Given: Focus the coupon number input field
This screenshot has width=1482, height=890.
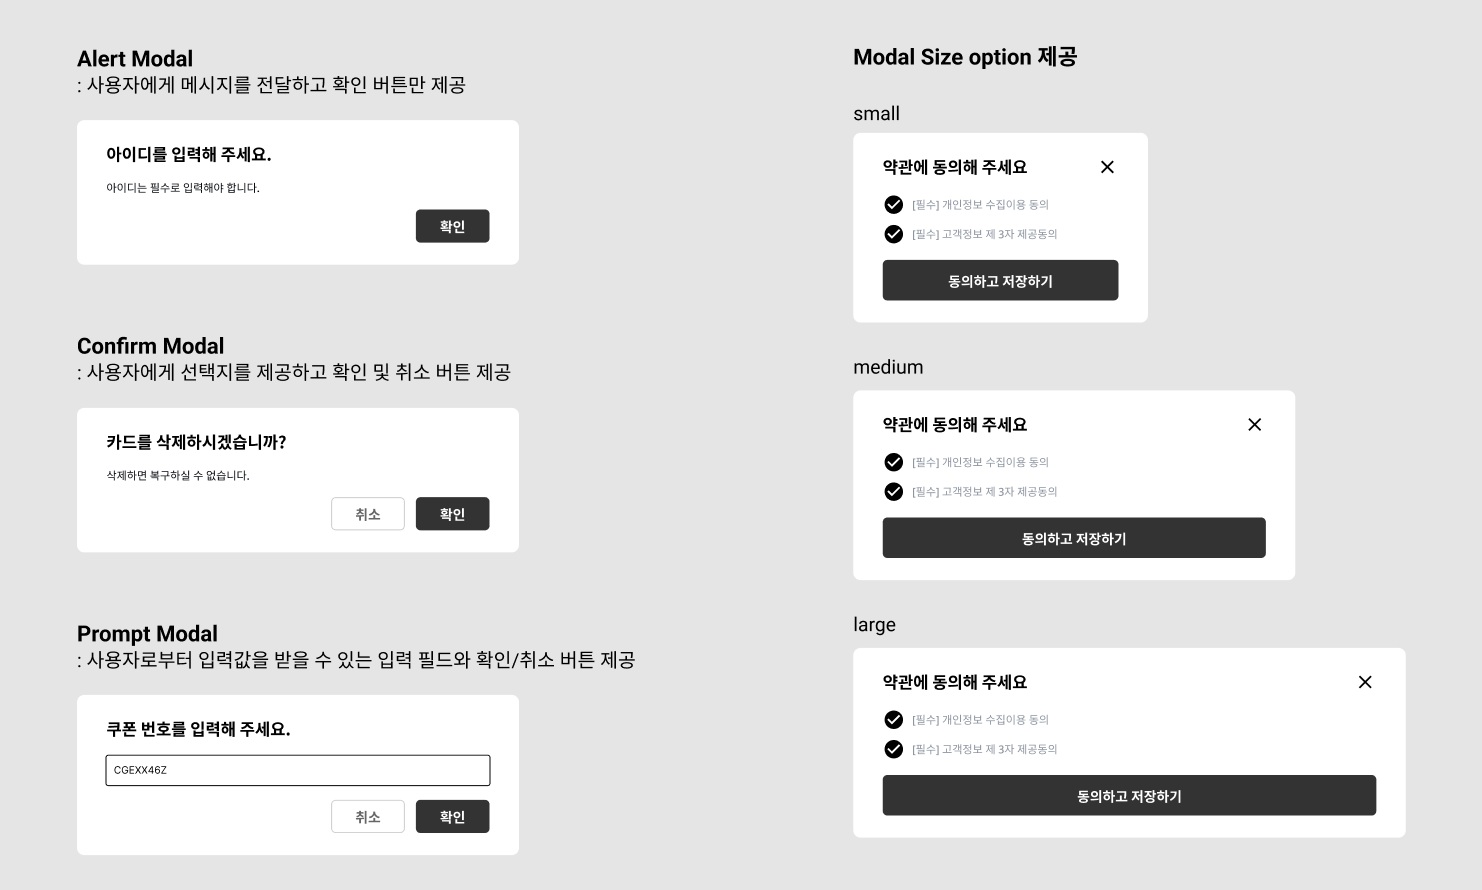Looking at the screenshot, I should tap(298, 770).
